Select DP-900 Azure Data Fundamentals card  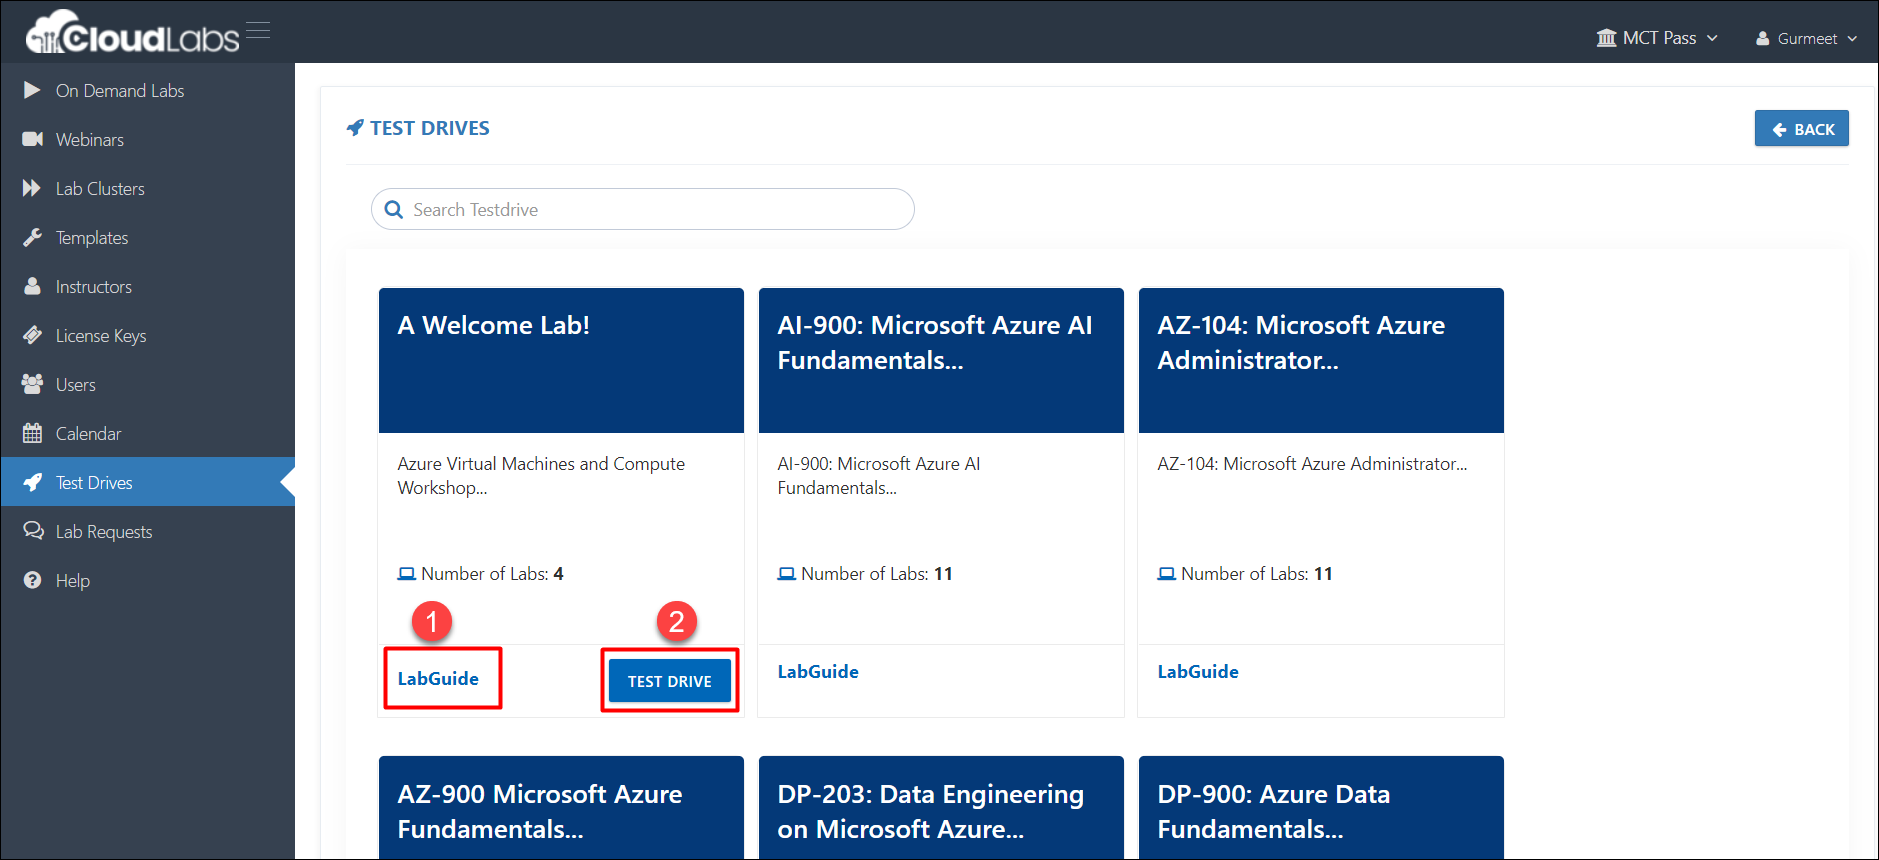tap(1321, 807)
